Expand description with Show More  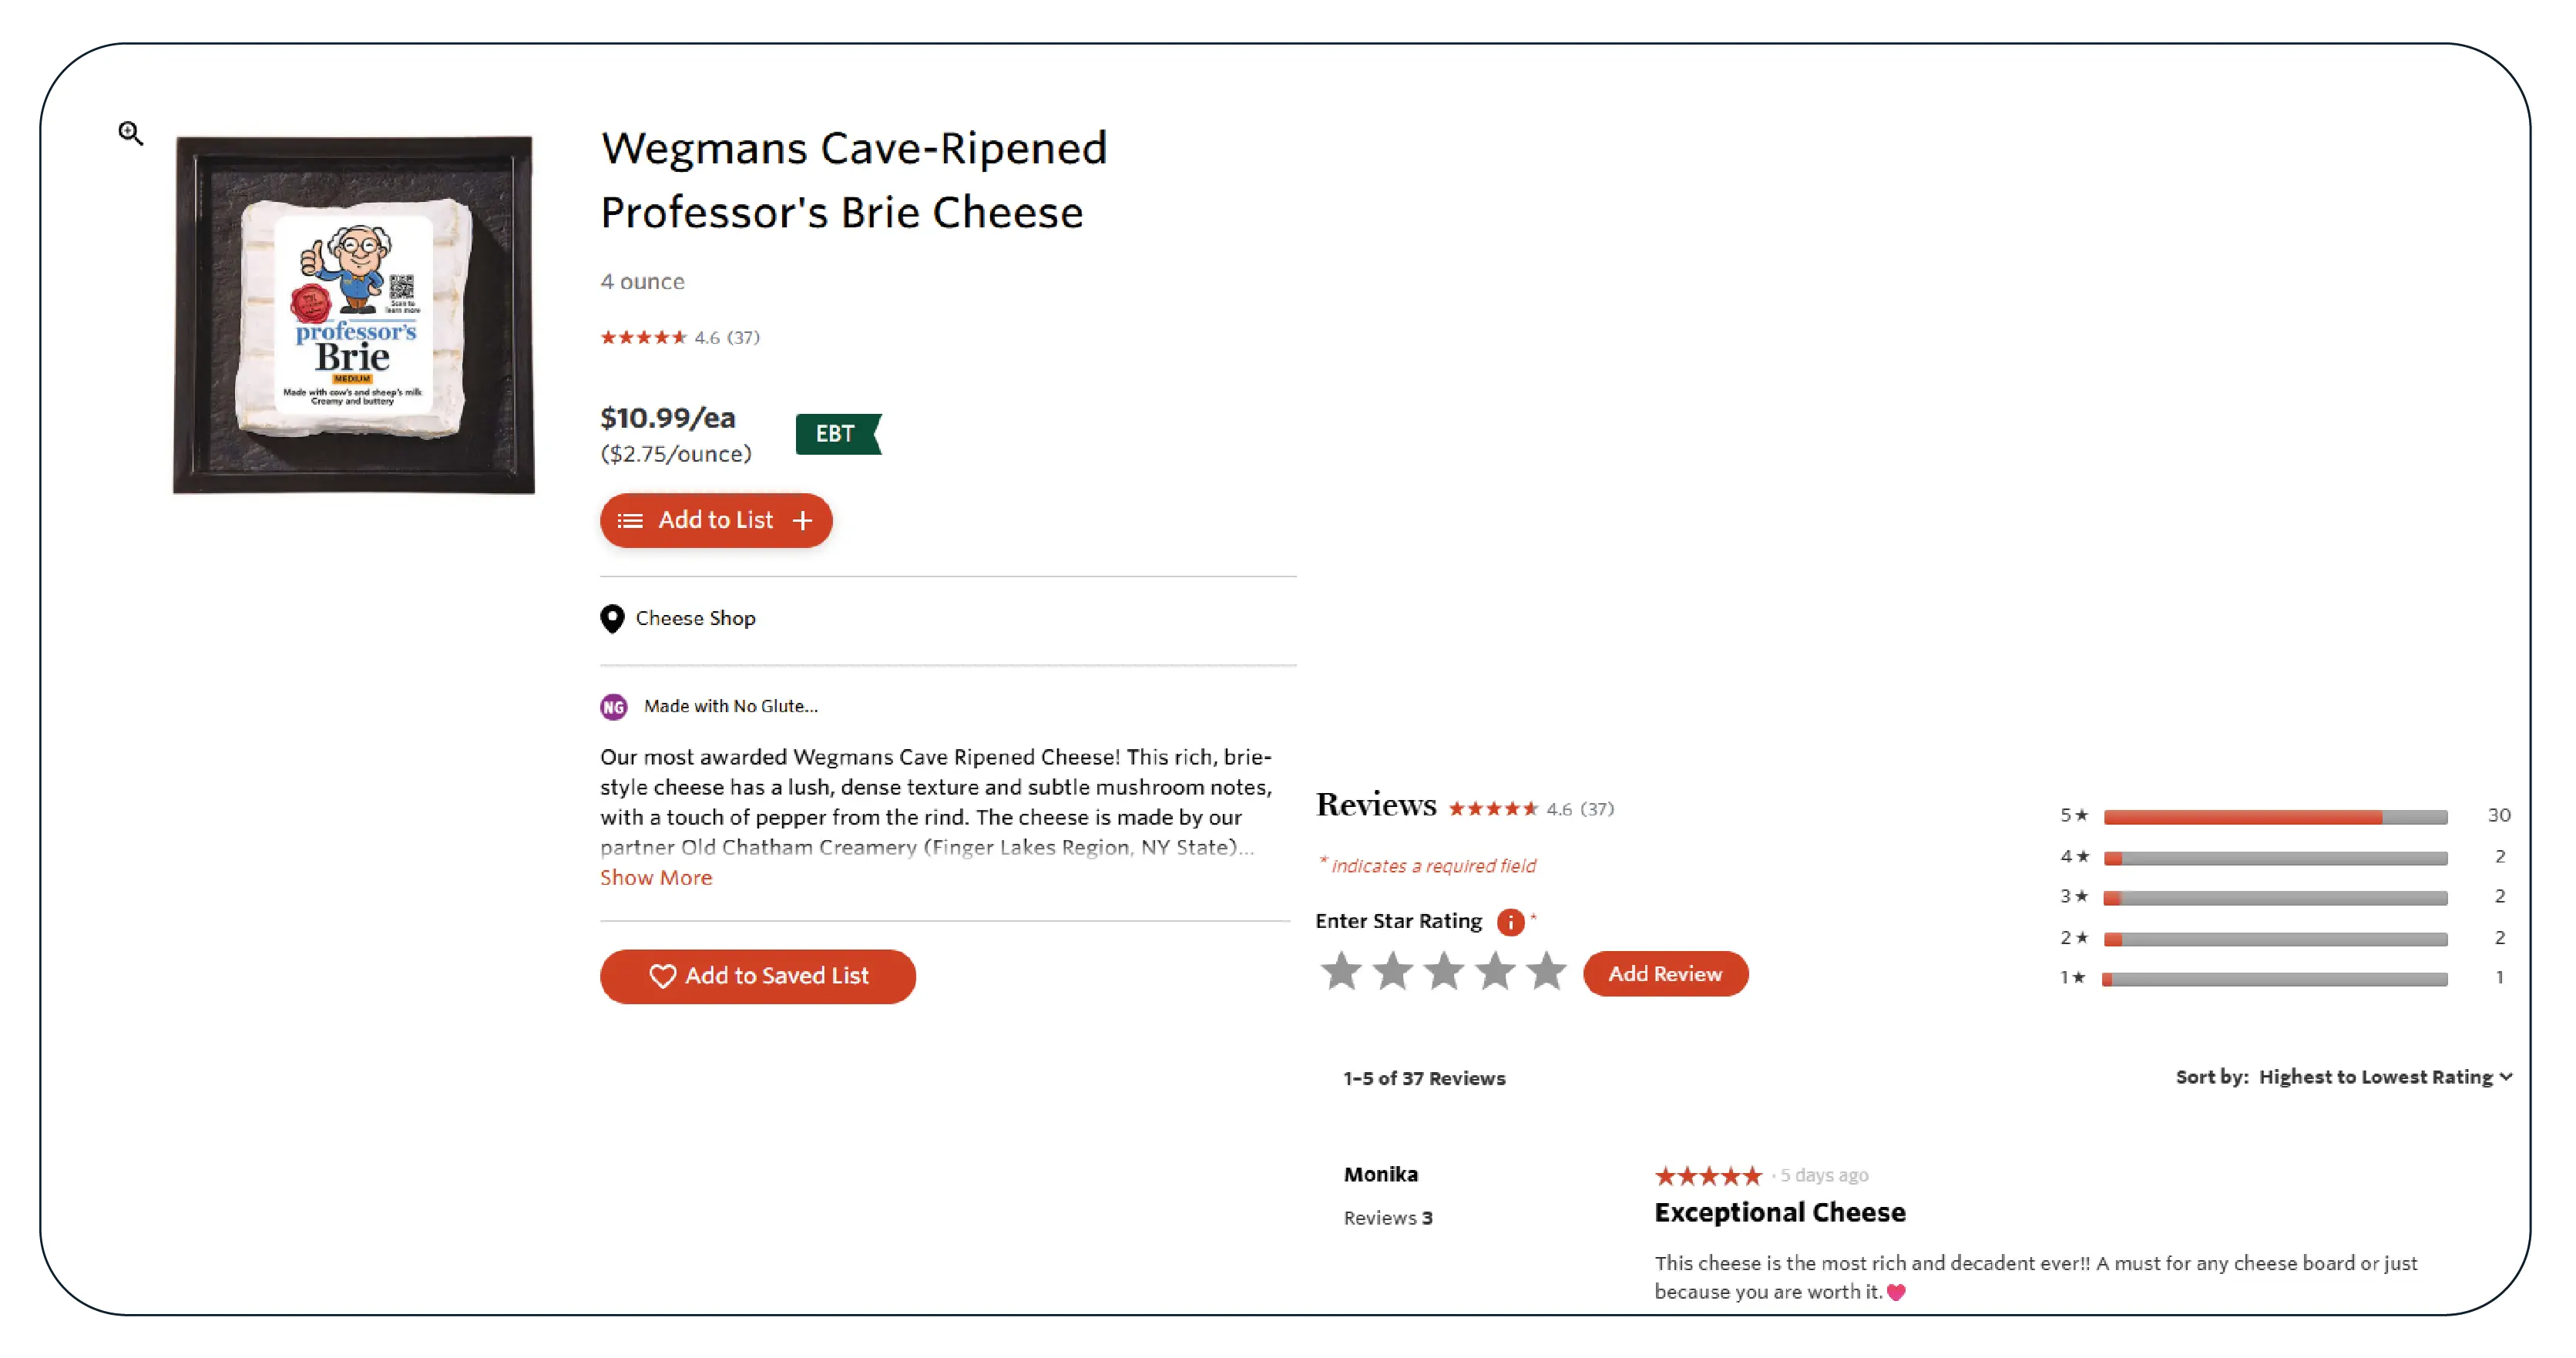pos(656,878)
